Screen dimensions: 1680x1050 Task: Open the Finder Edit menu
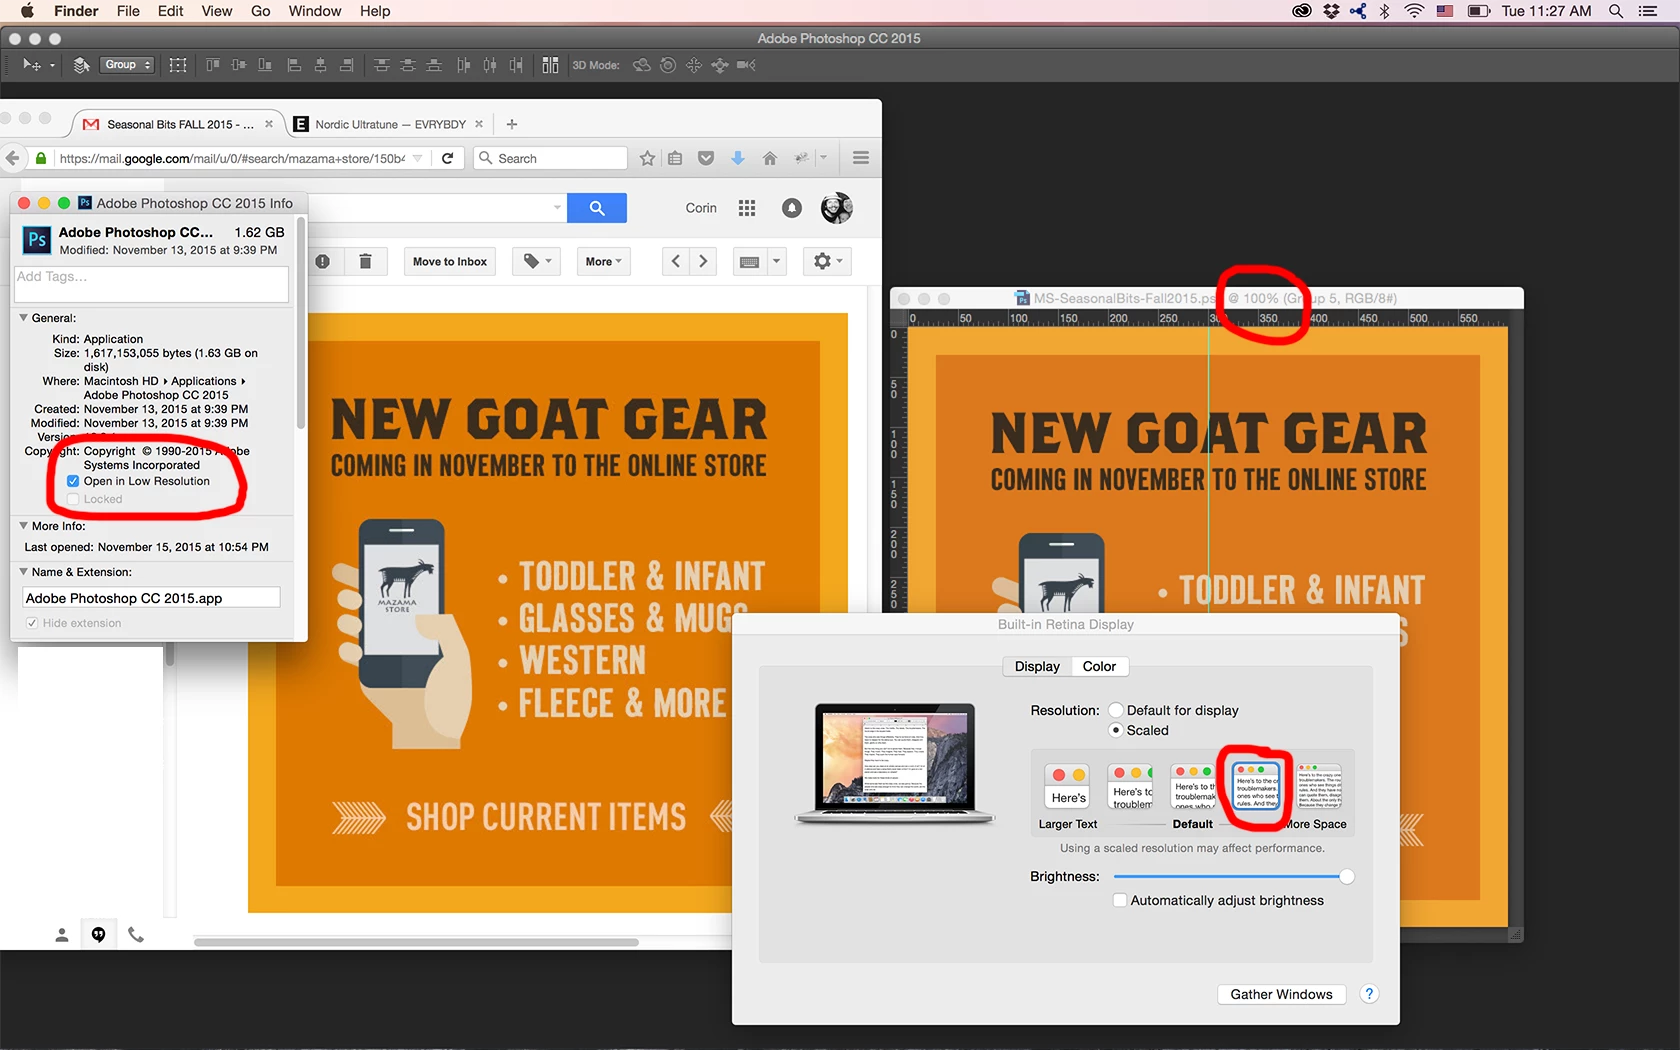[x=171, y=11]
